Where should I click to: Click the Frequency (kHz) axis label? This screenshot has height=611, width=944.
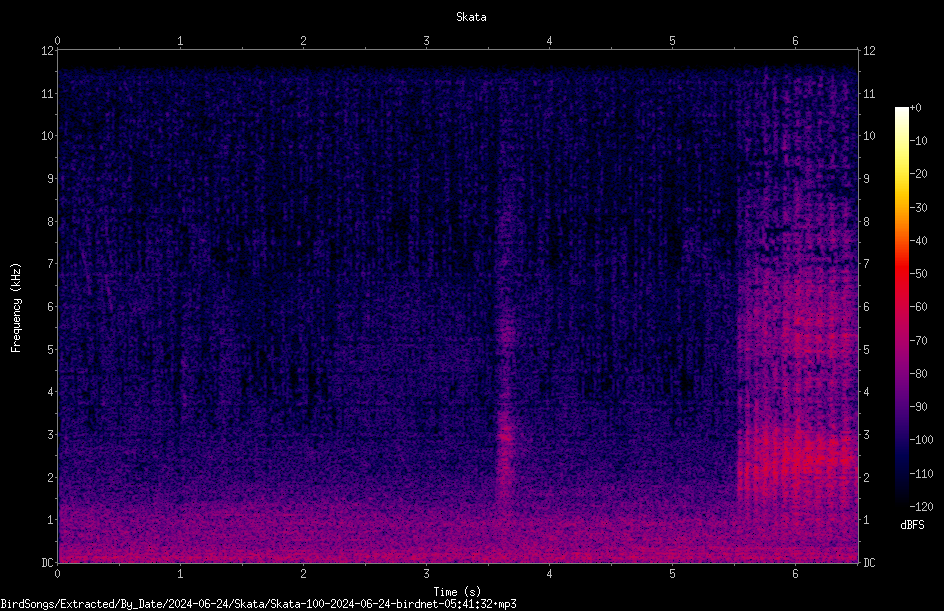coord(16,308)
